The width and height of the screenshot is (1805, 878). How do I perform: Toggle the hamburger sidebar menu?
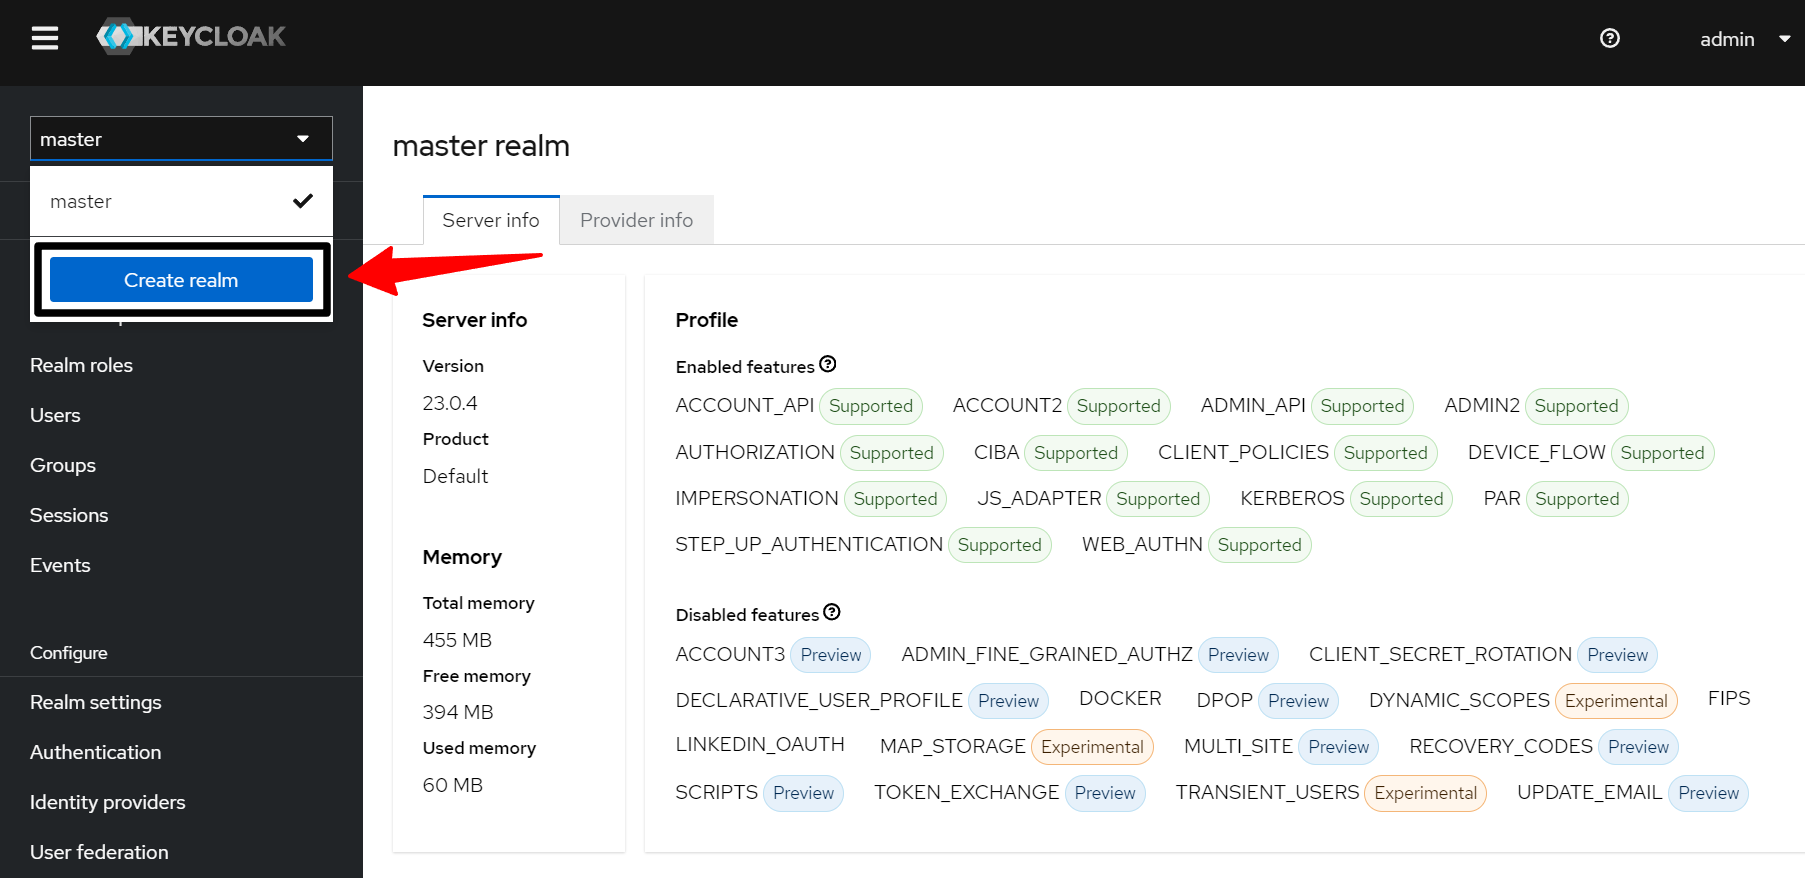[x=45, y=38]
